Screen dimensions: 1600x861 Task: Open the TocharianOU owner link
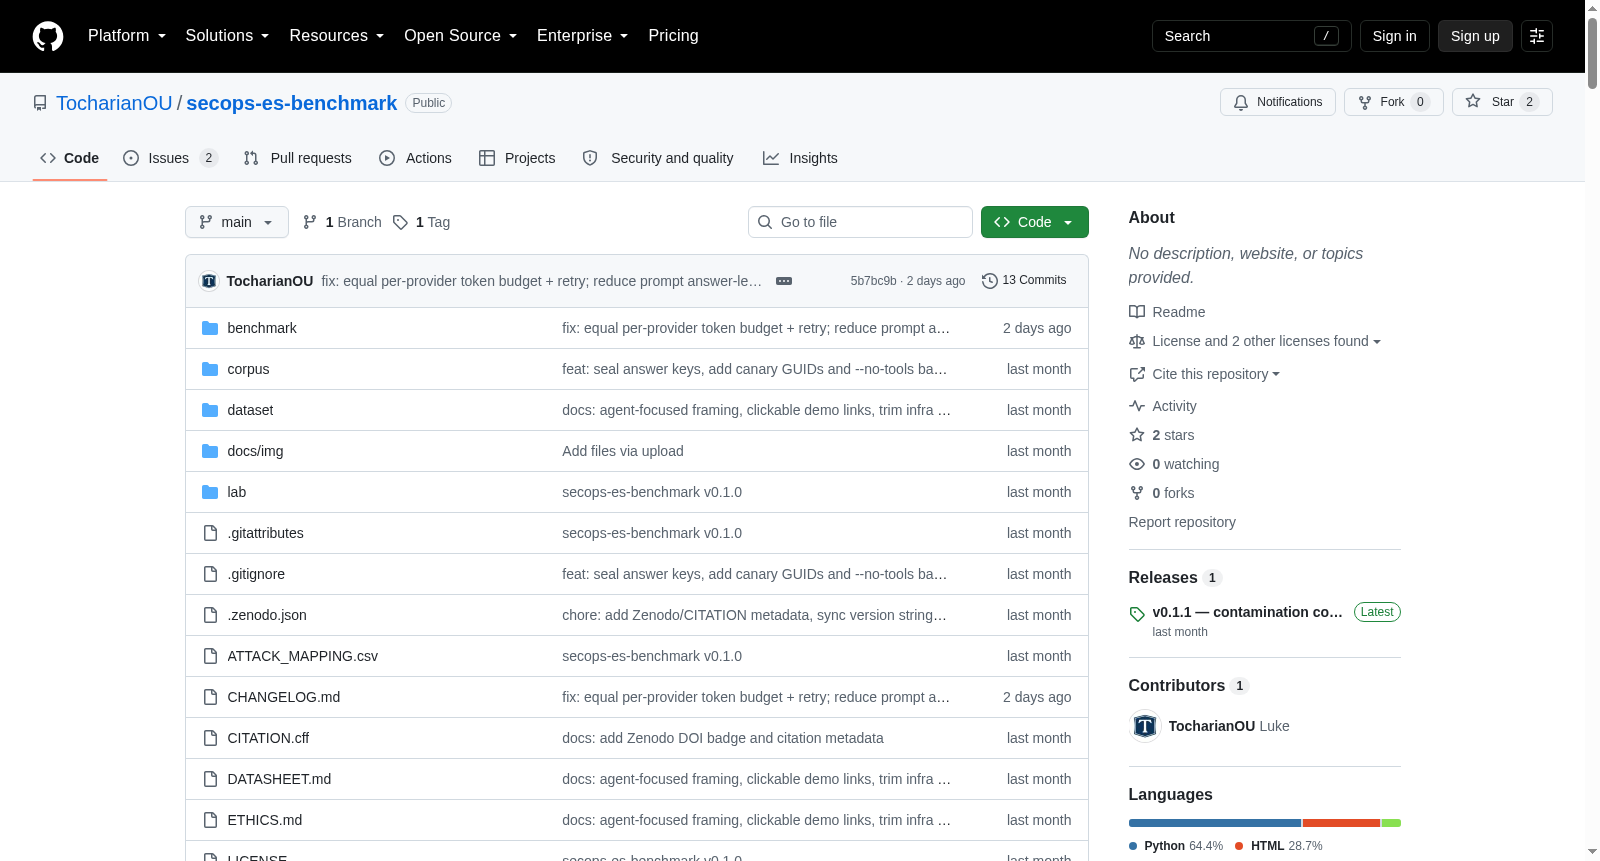[114, 103]
